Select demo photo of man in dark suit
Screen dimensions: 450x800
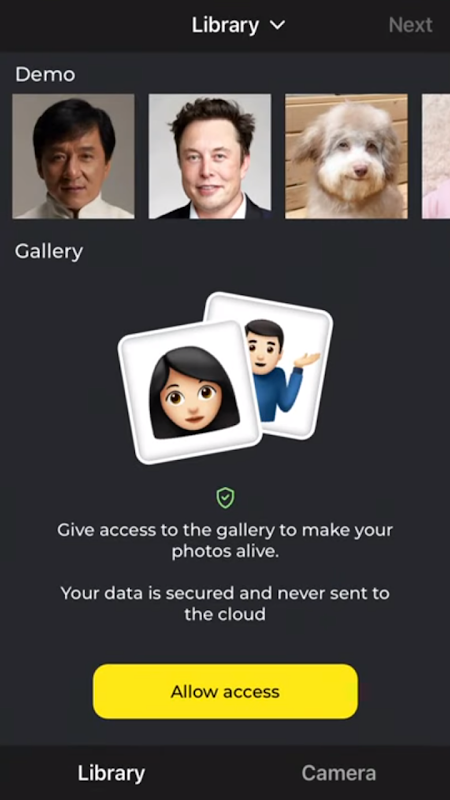click(x=210, y=156)
